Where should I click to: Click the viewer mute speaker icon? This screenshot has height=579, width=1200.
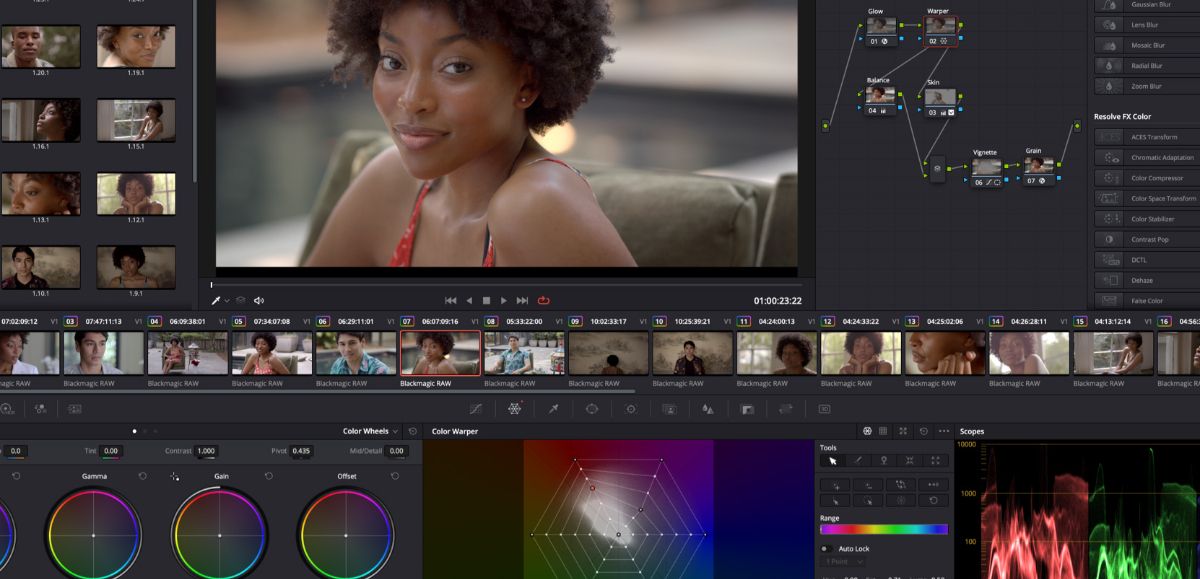click(x=259, y=300)
